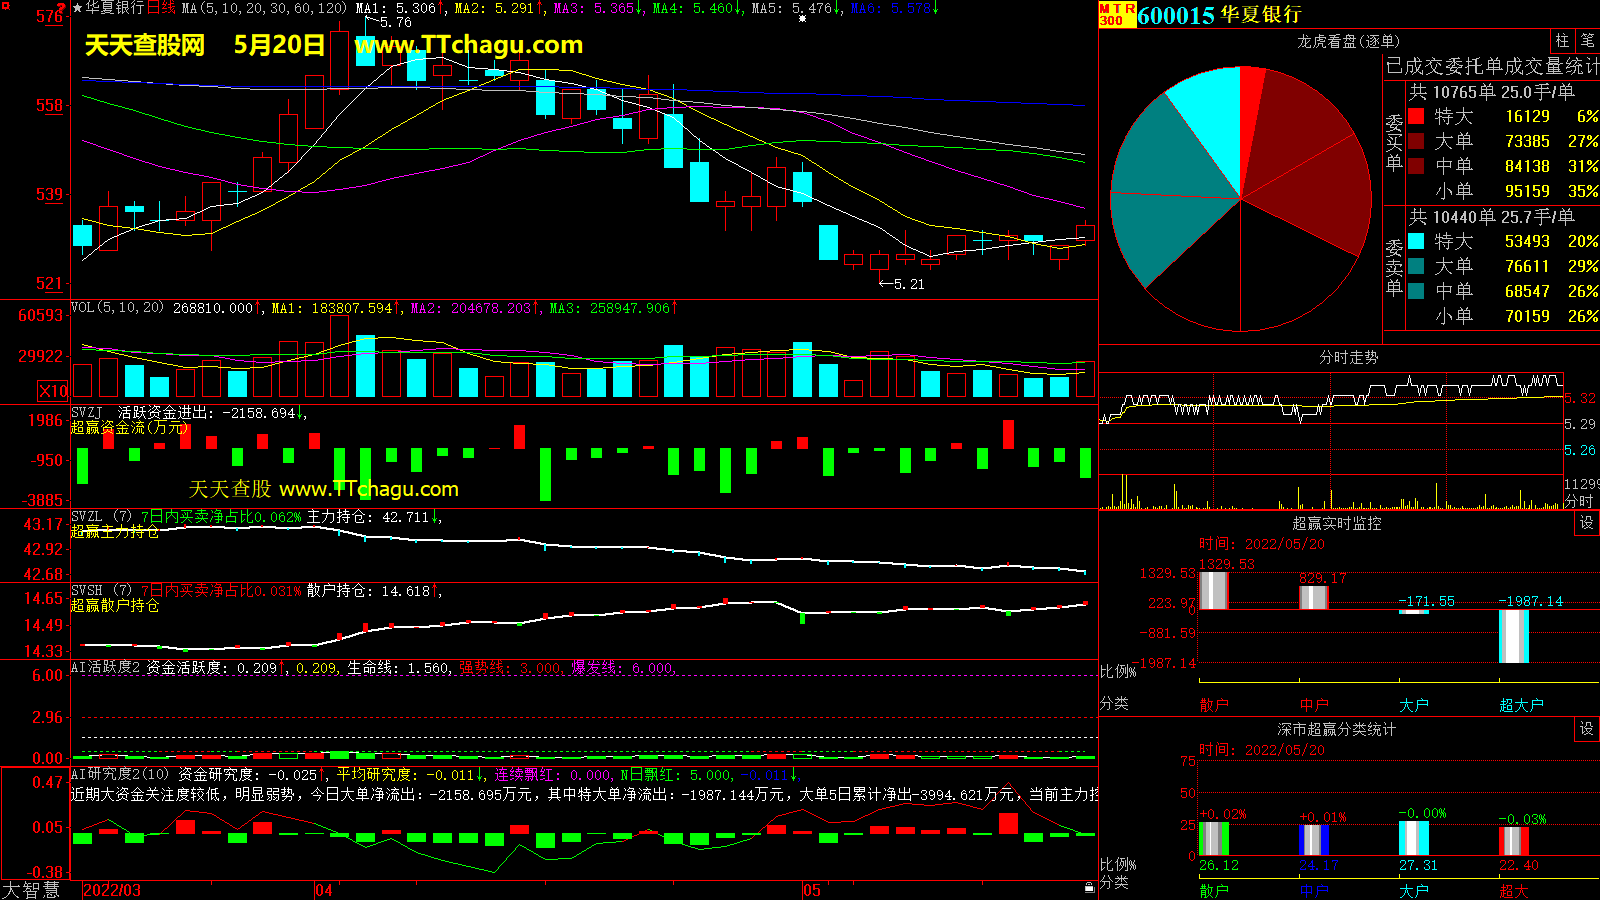Select the 散户 category in 超赢实时监控

click(1214, 705)
